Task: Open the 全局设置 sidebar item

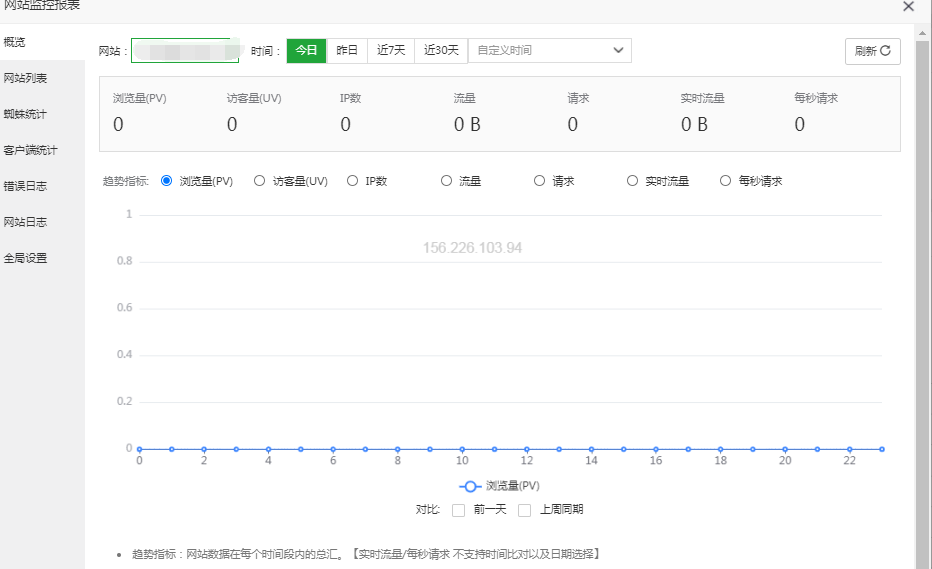Action: pos(42,258)
